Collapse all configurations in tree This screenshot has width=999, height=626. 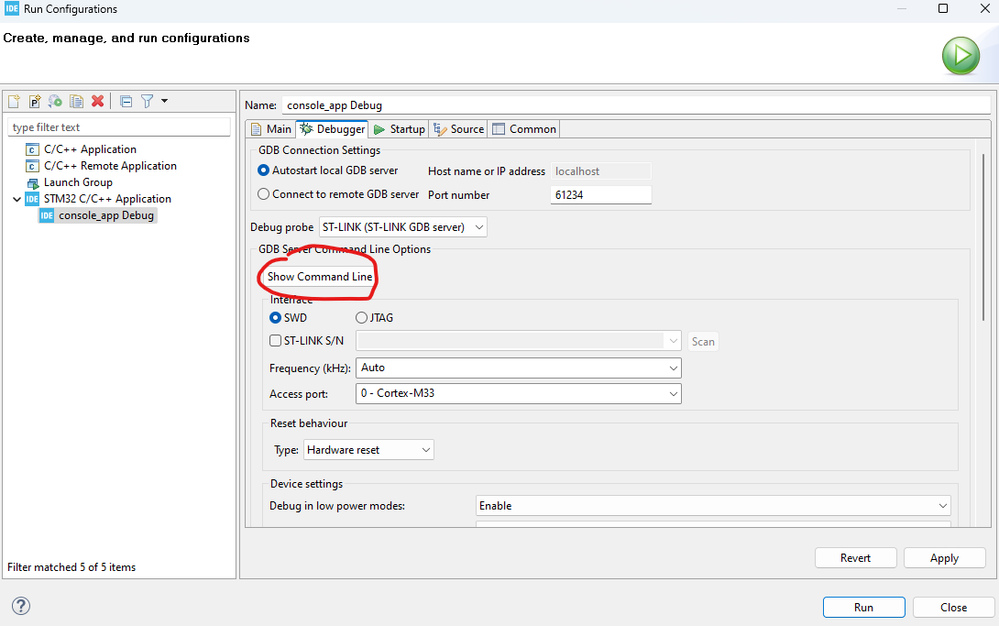[126, 101]
